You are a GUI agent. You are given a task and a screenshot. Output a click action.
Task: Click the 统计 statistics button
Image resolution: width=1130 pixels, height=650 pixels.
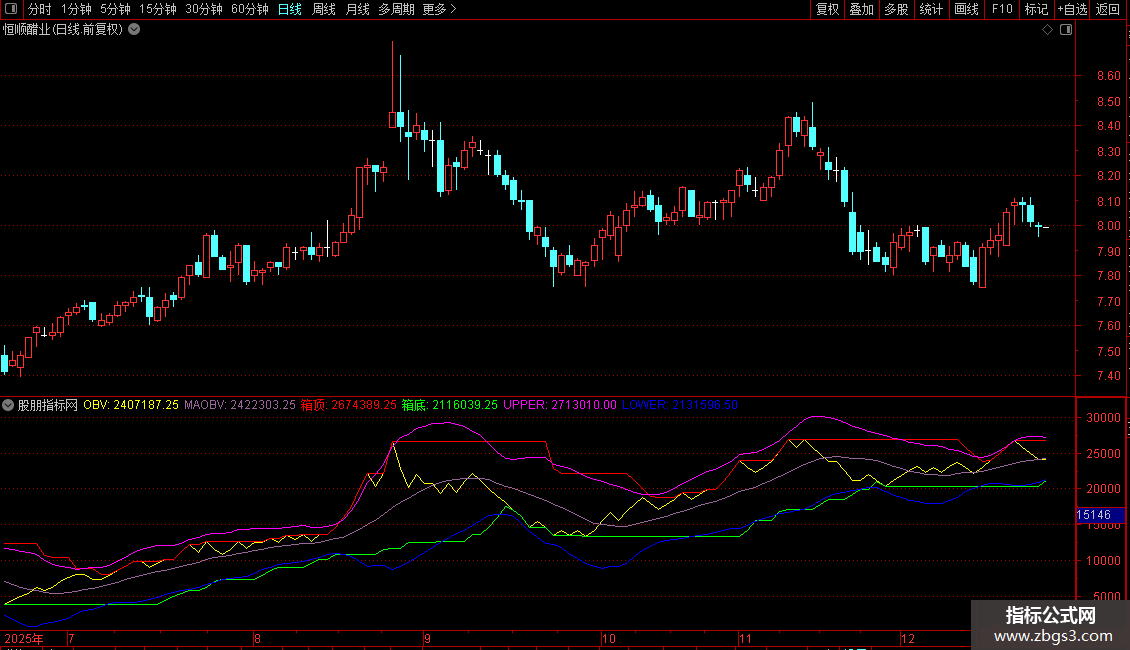tap(931, 9)
